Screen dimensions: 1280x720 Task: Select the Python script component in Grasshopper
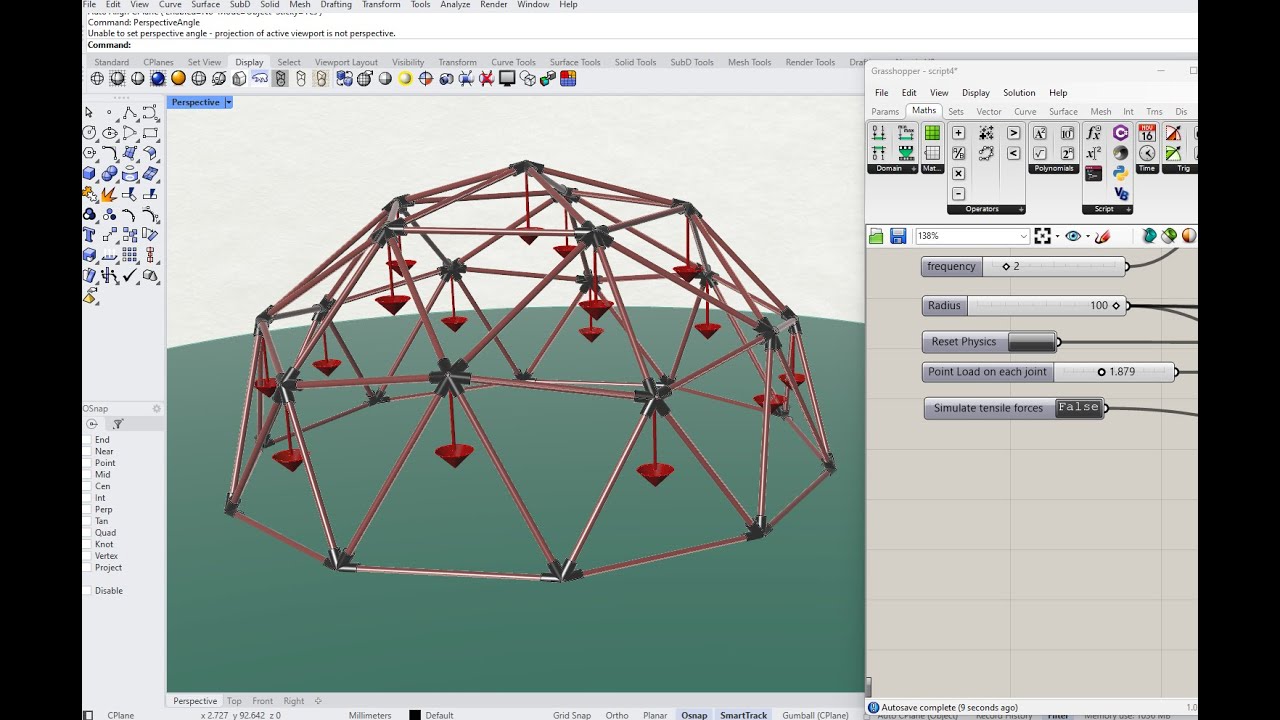tap(1120, 174)
